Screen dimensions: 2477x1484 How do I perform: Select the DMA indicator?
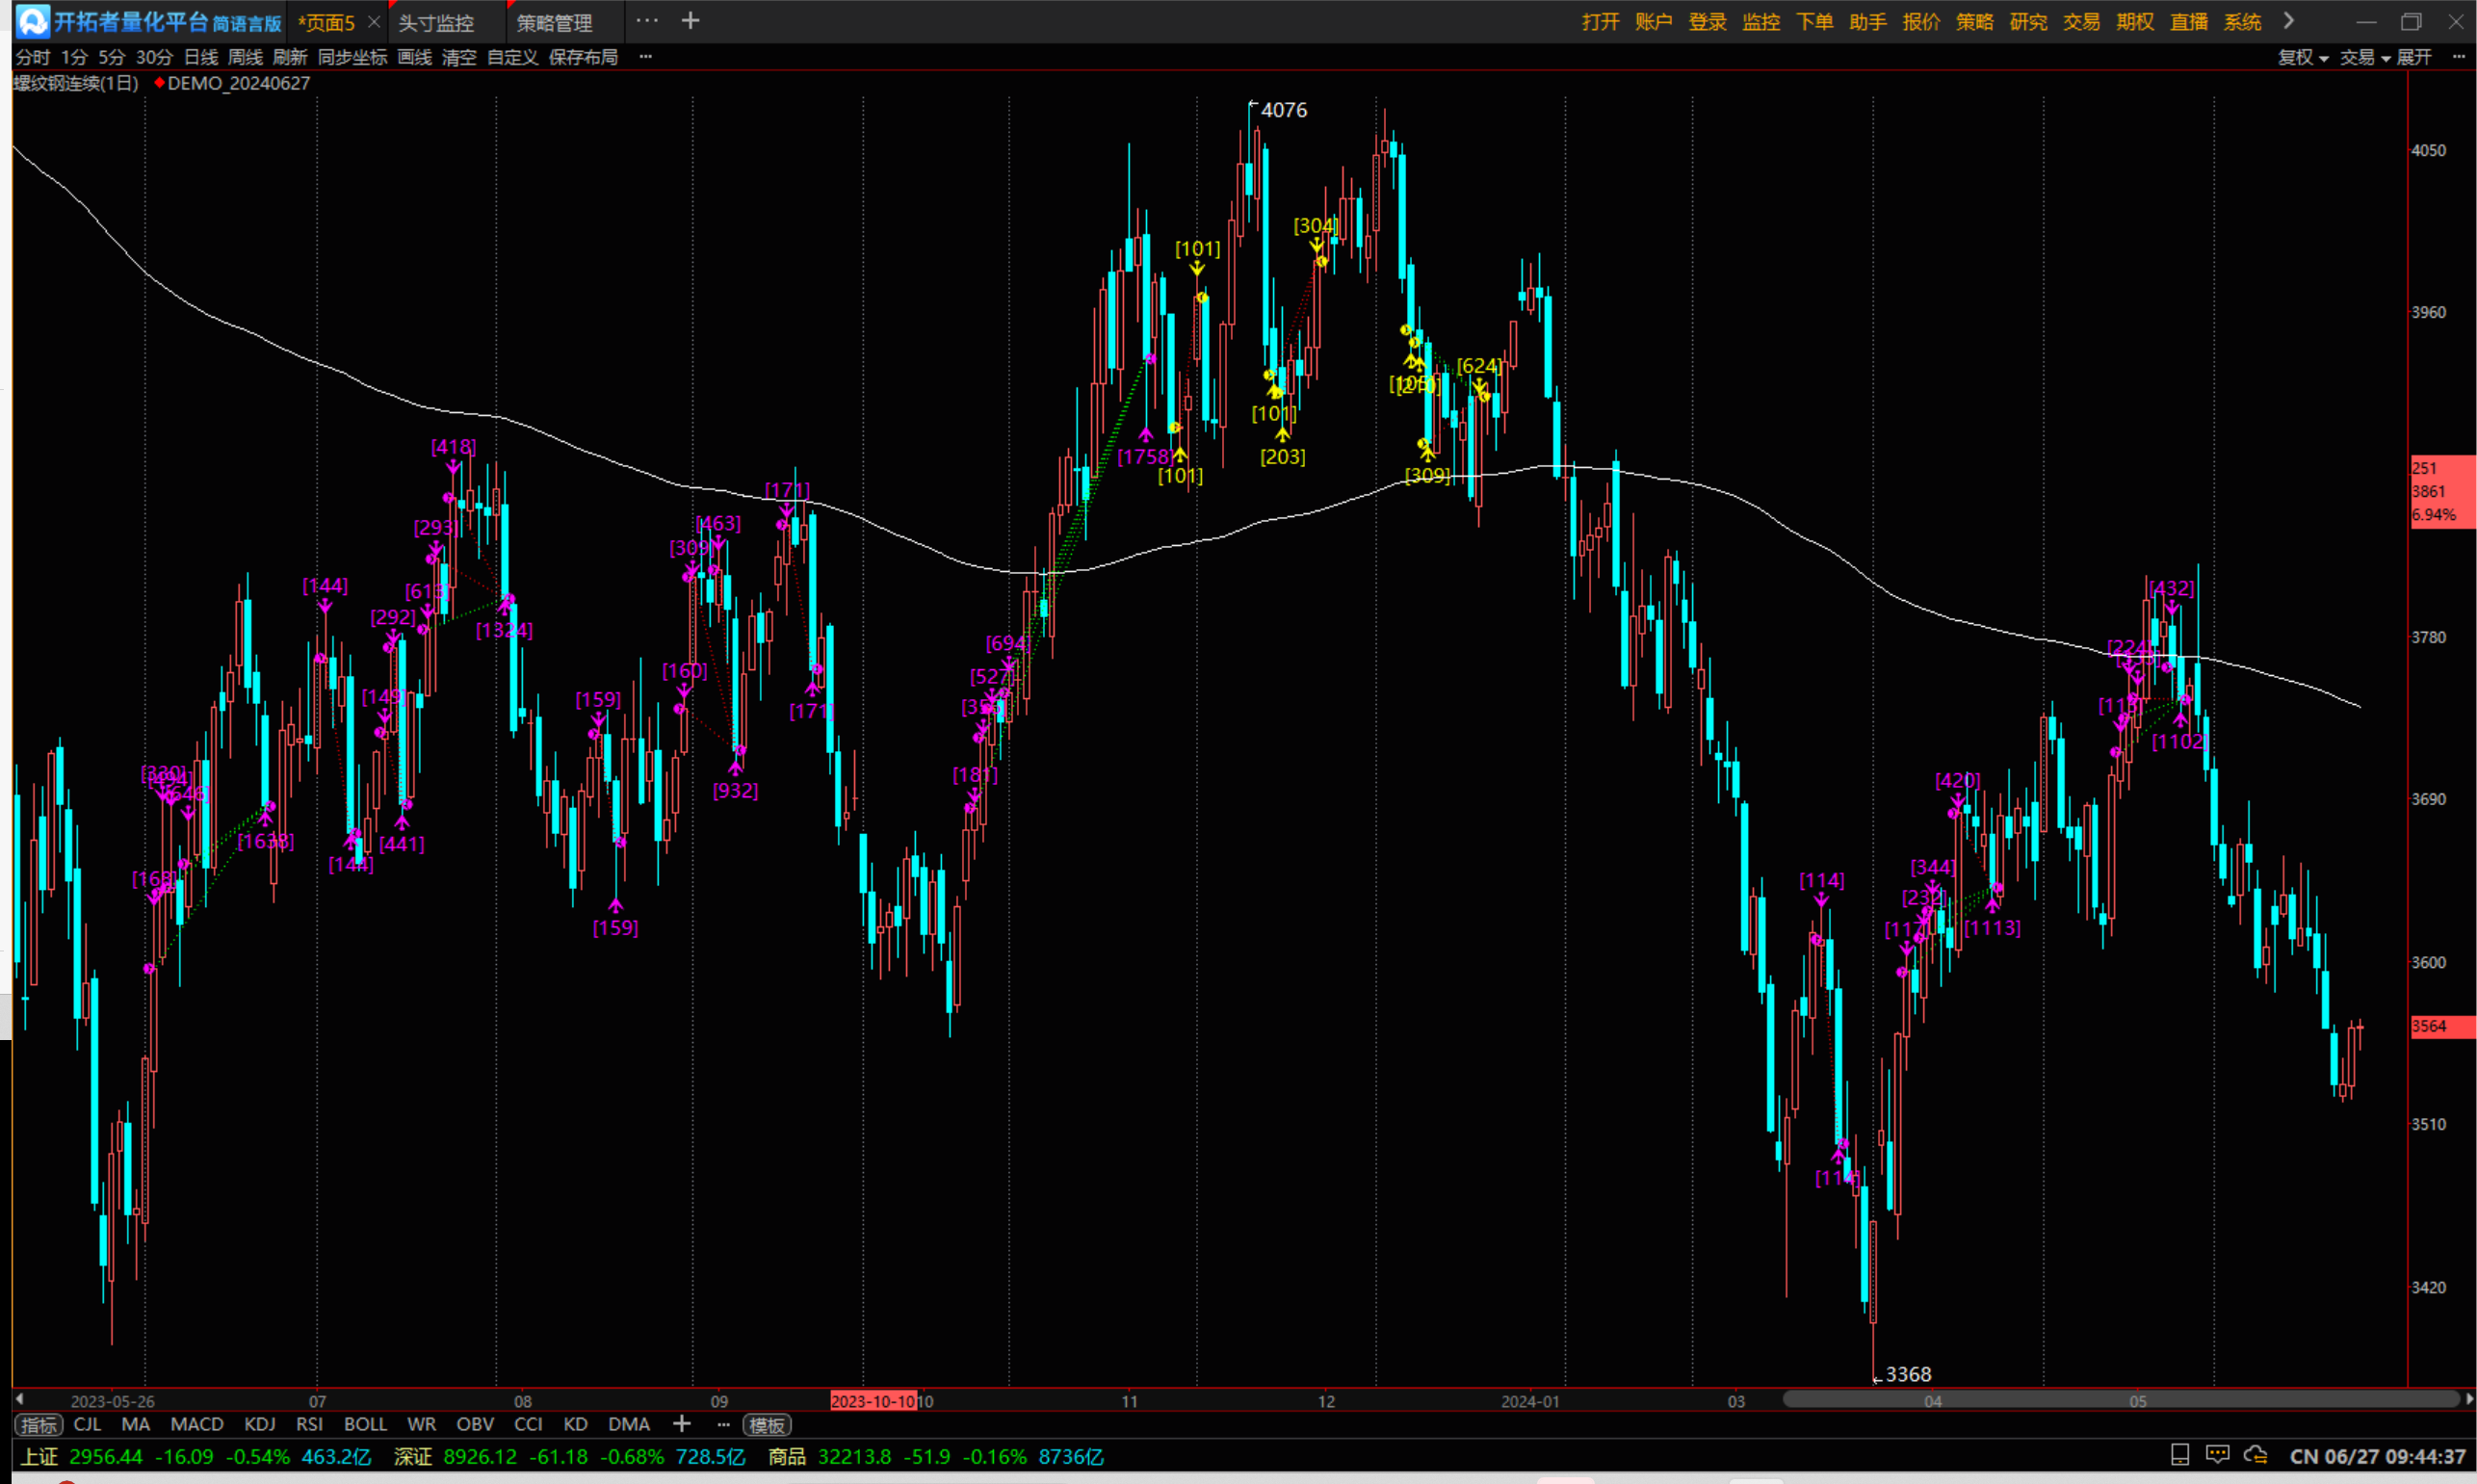click(629, 1423)
